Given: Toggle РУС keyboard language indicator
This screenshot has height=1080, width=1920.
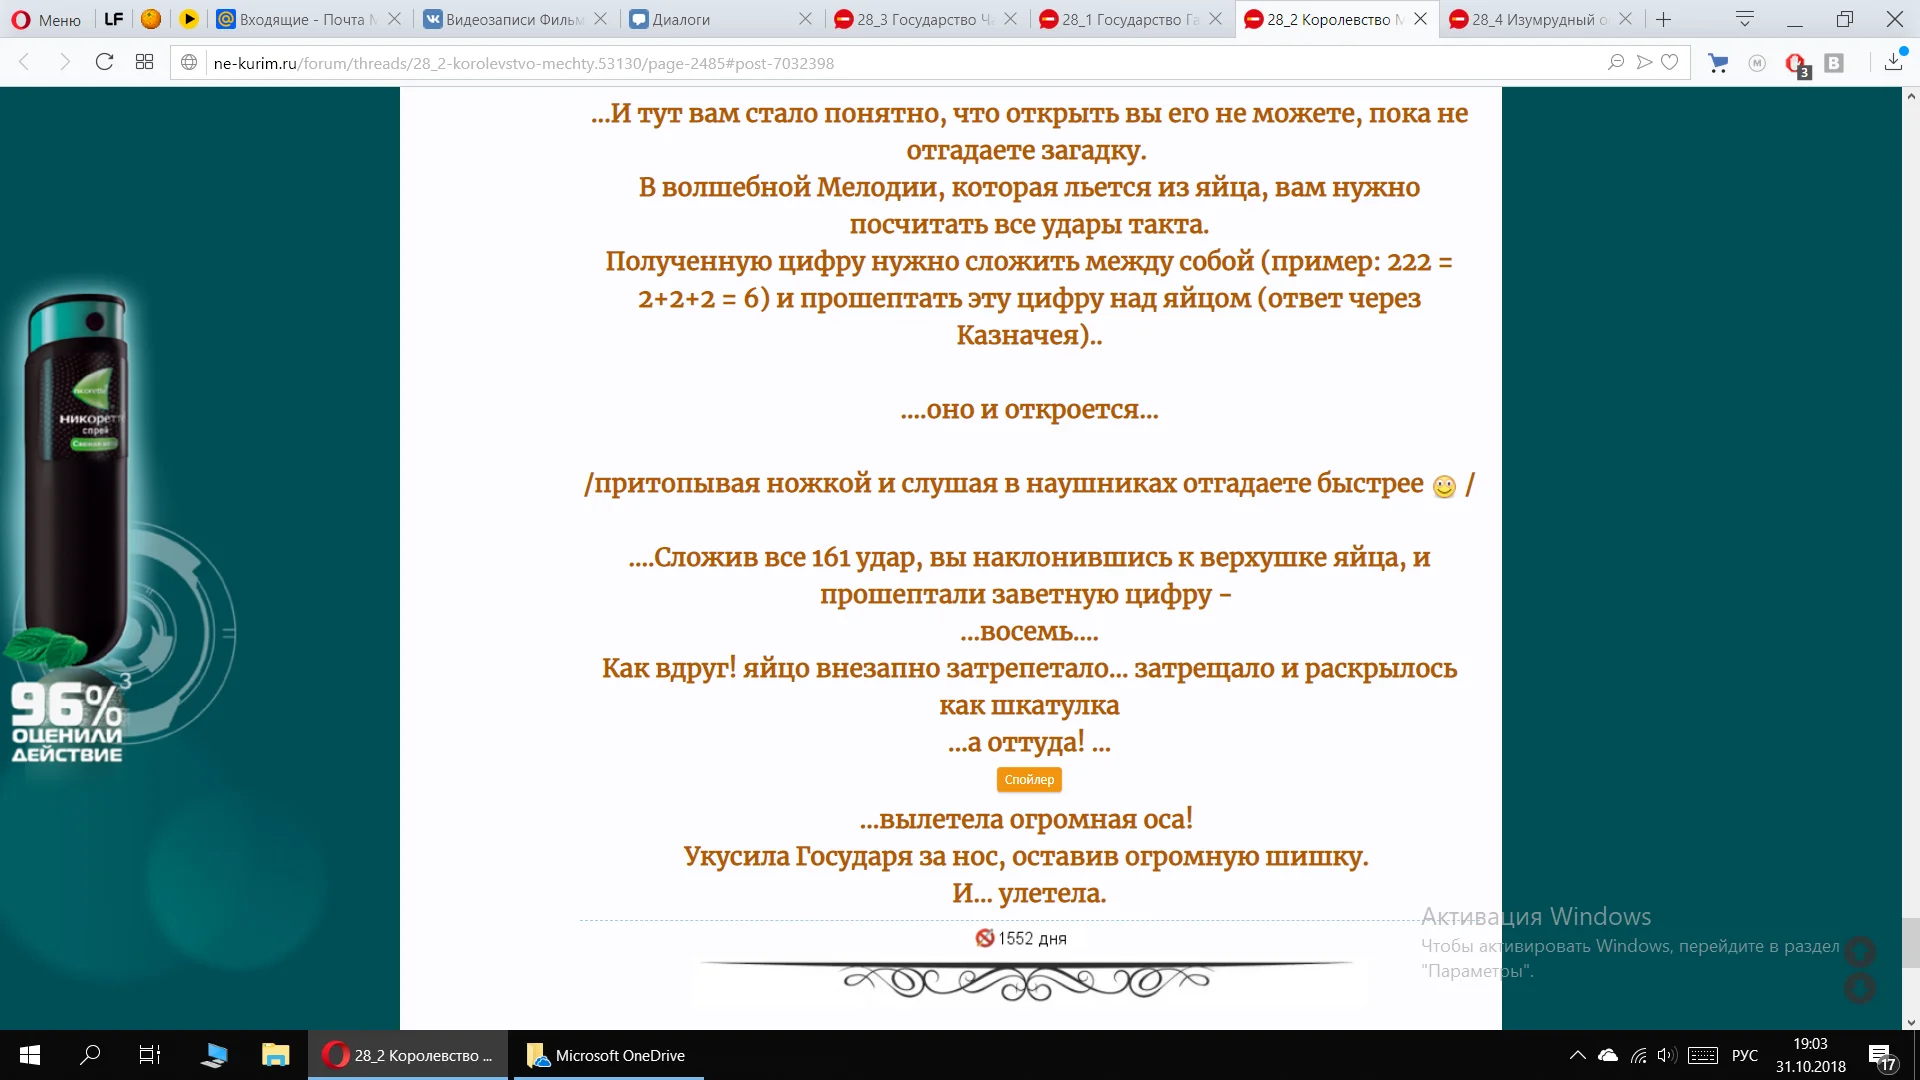Looking at the screenshot, I should click(1744, 1055).
